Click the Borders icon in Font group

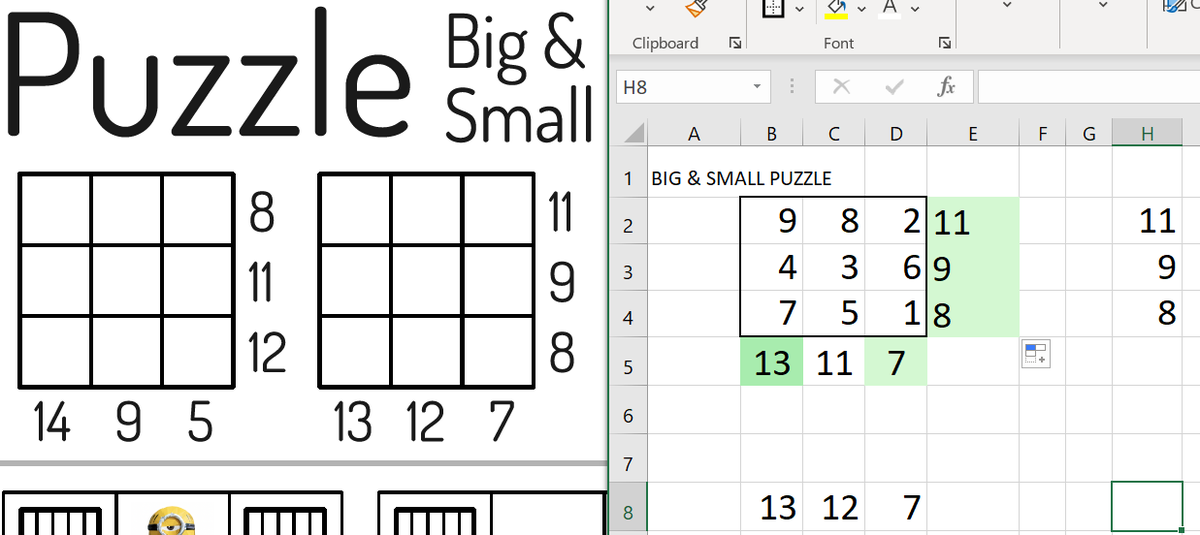pos(772,8)
